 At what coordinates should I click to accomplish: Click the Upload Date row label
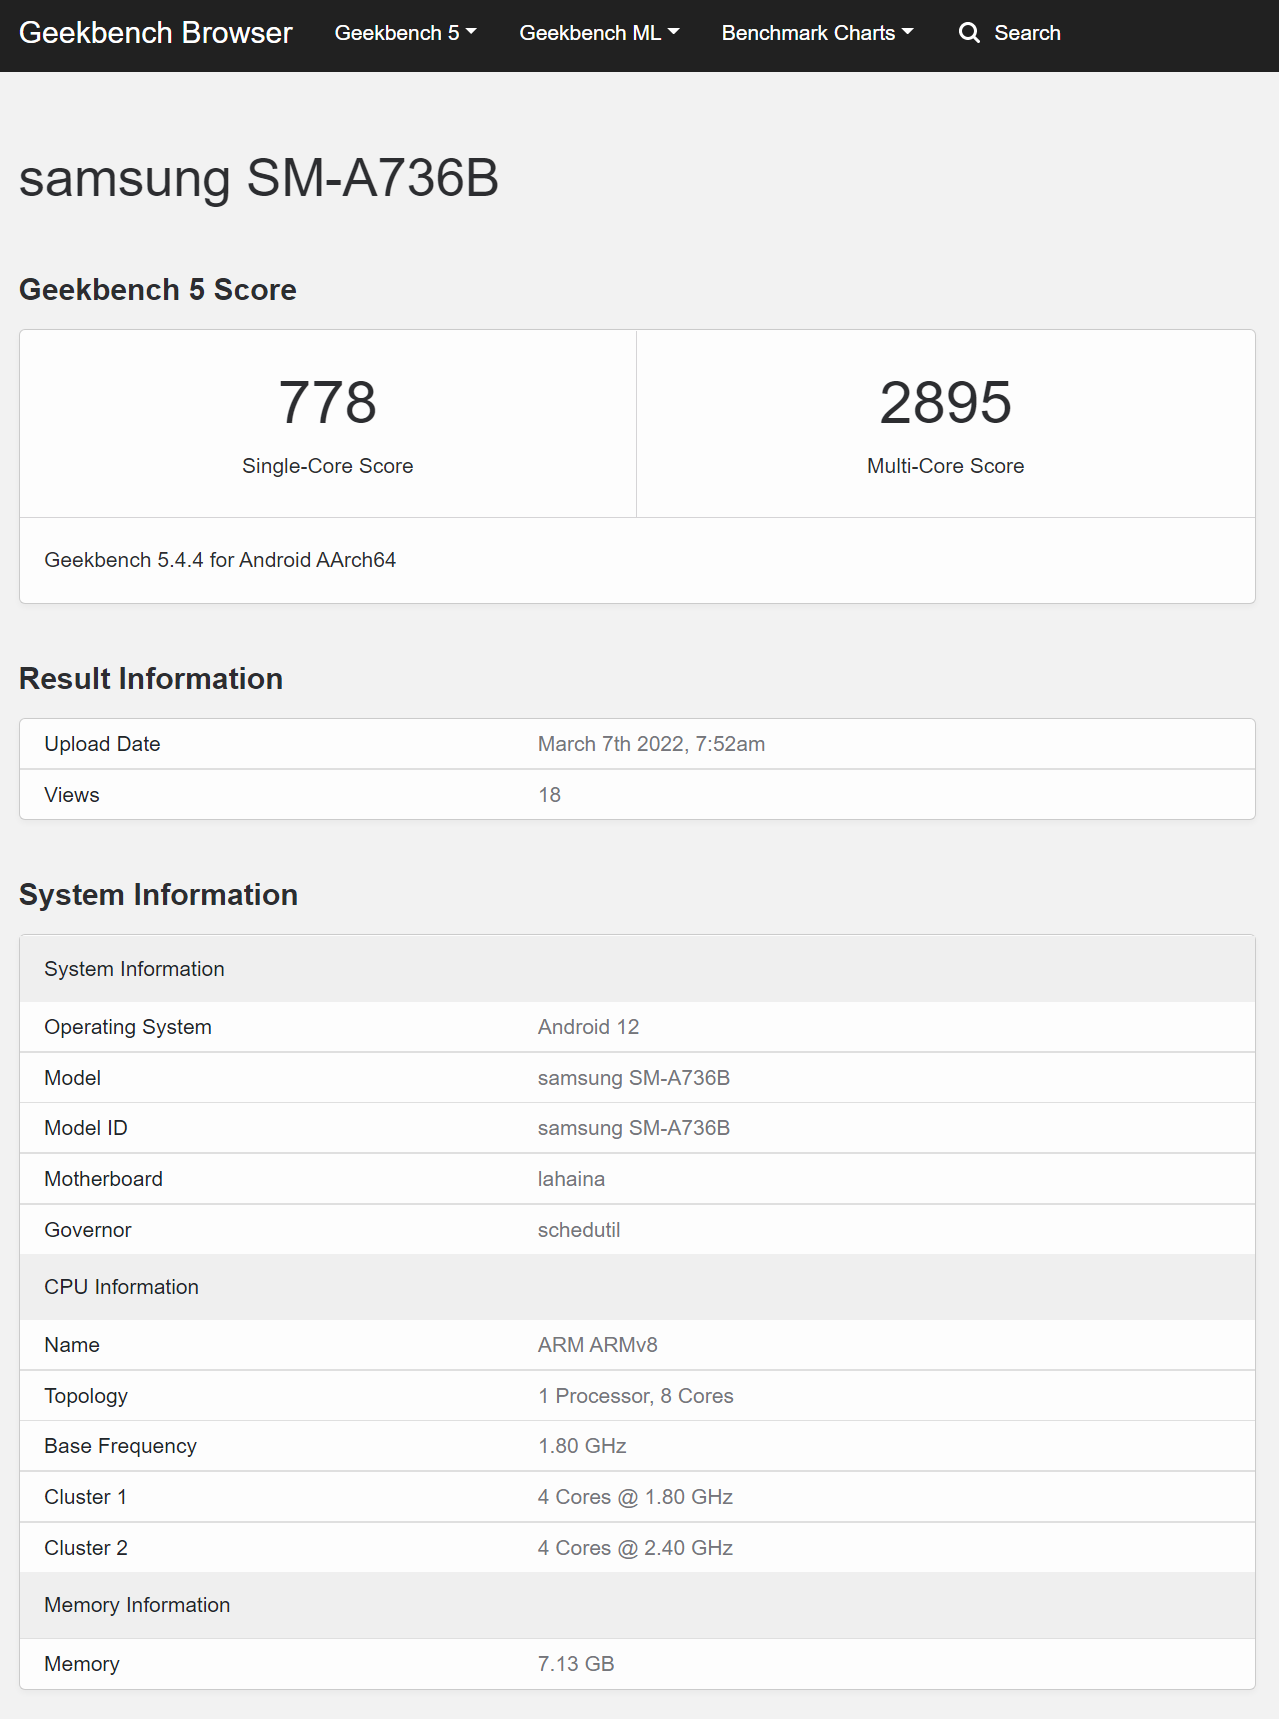click(102, 744)
